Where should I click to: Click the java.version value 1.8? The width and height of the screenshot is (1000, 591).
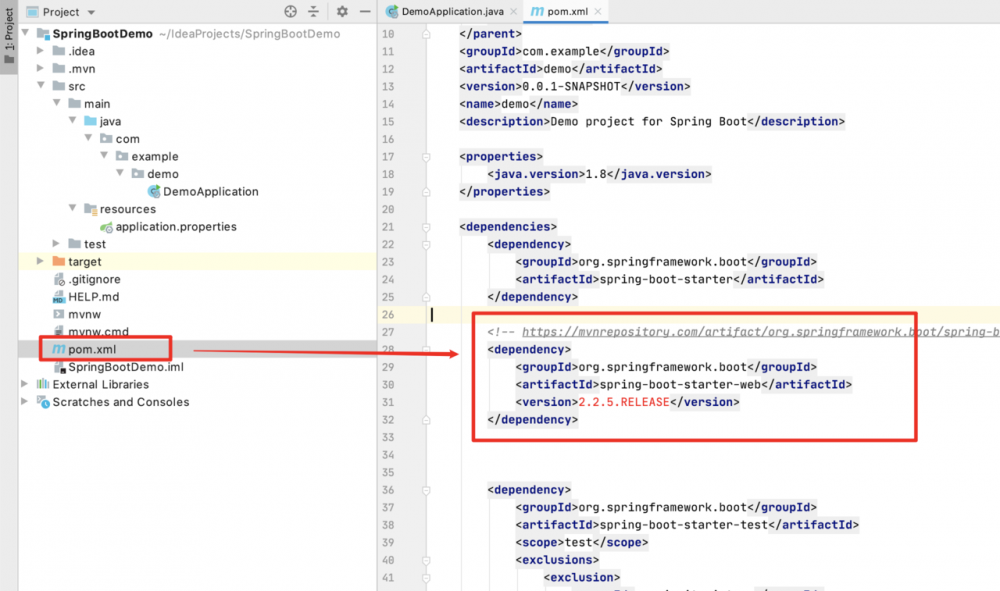(x=596, y=174)
